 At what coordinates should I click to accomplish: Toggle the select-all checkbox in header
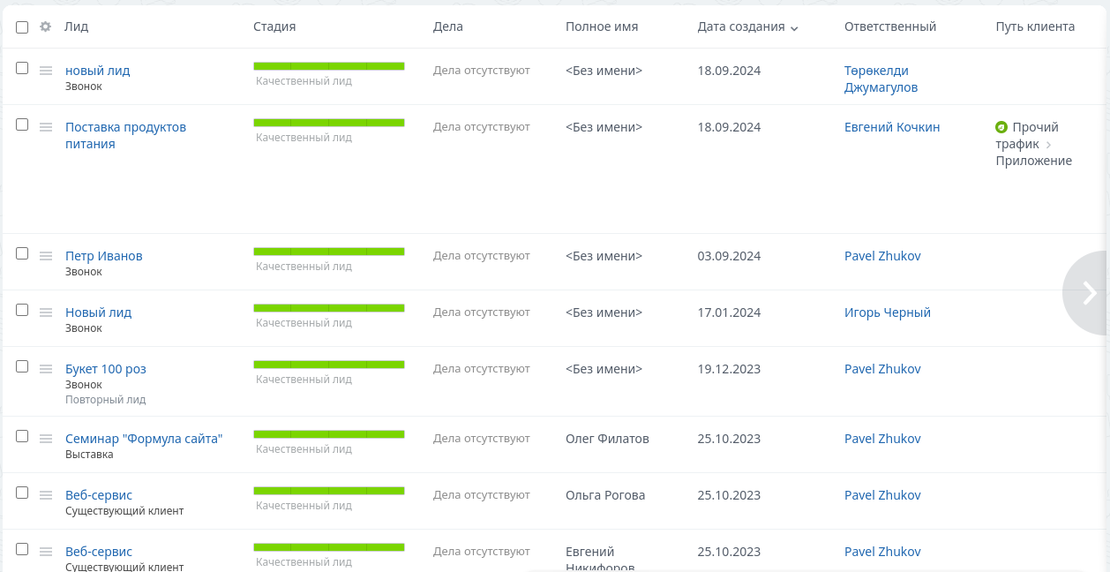pos(22,27)
